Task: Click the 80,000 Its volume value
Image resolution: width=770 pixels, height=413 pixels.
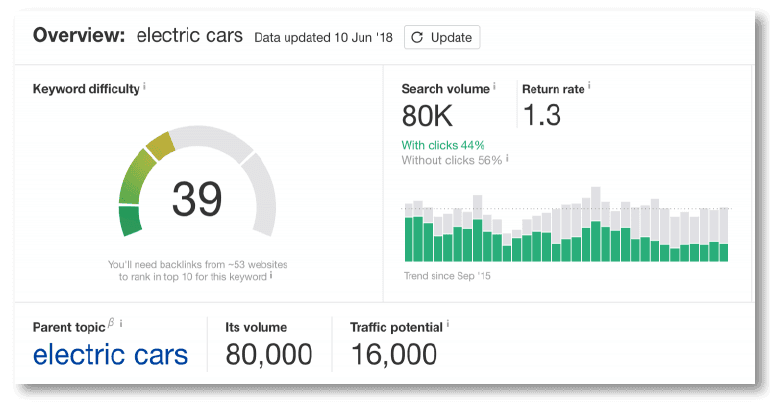Action: [268, 354]
